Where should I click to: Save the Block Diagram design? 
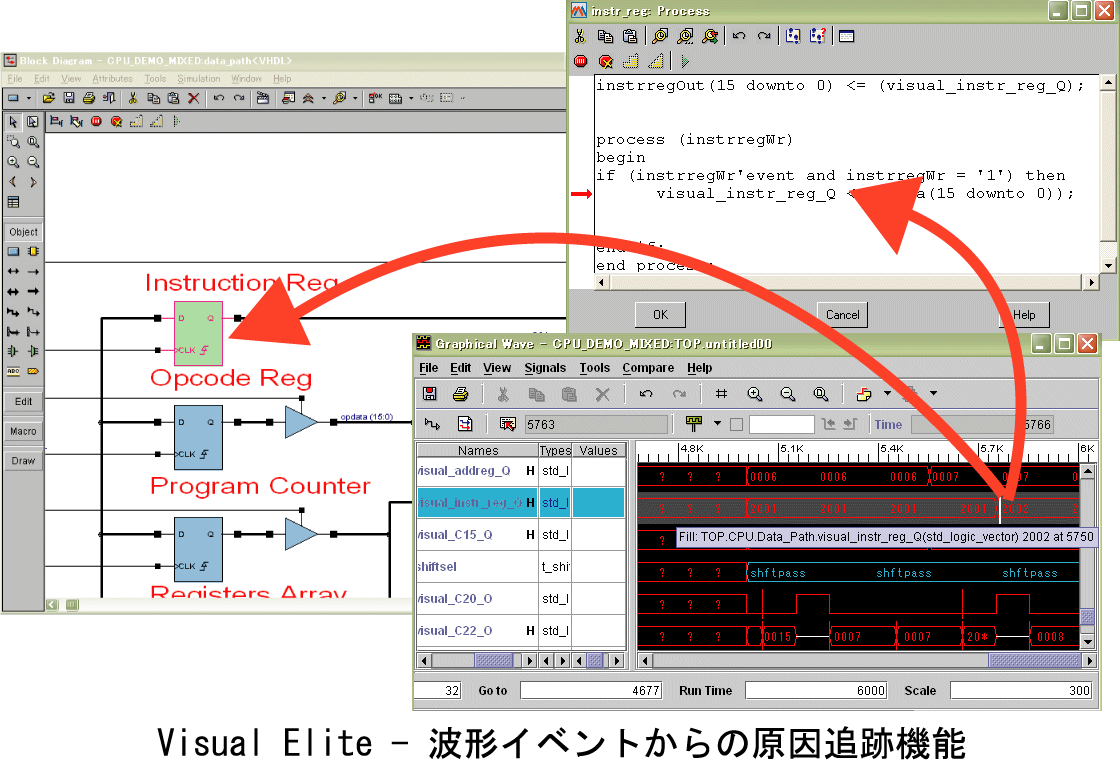69,98
